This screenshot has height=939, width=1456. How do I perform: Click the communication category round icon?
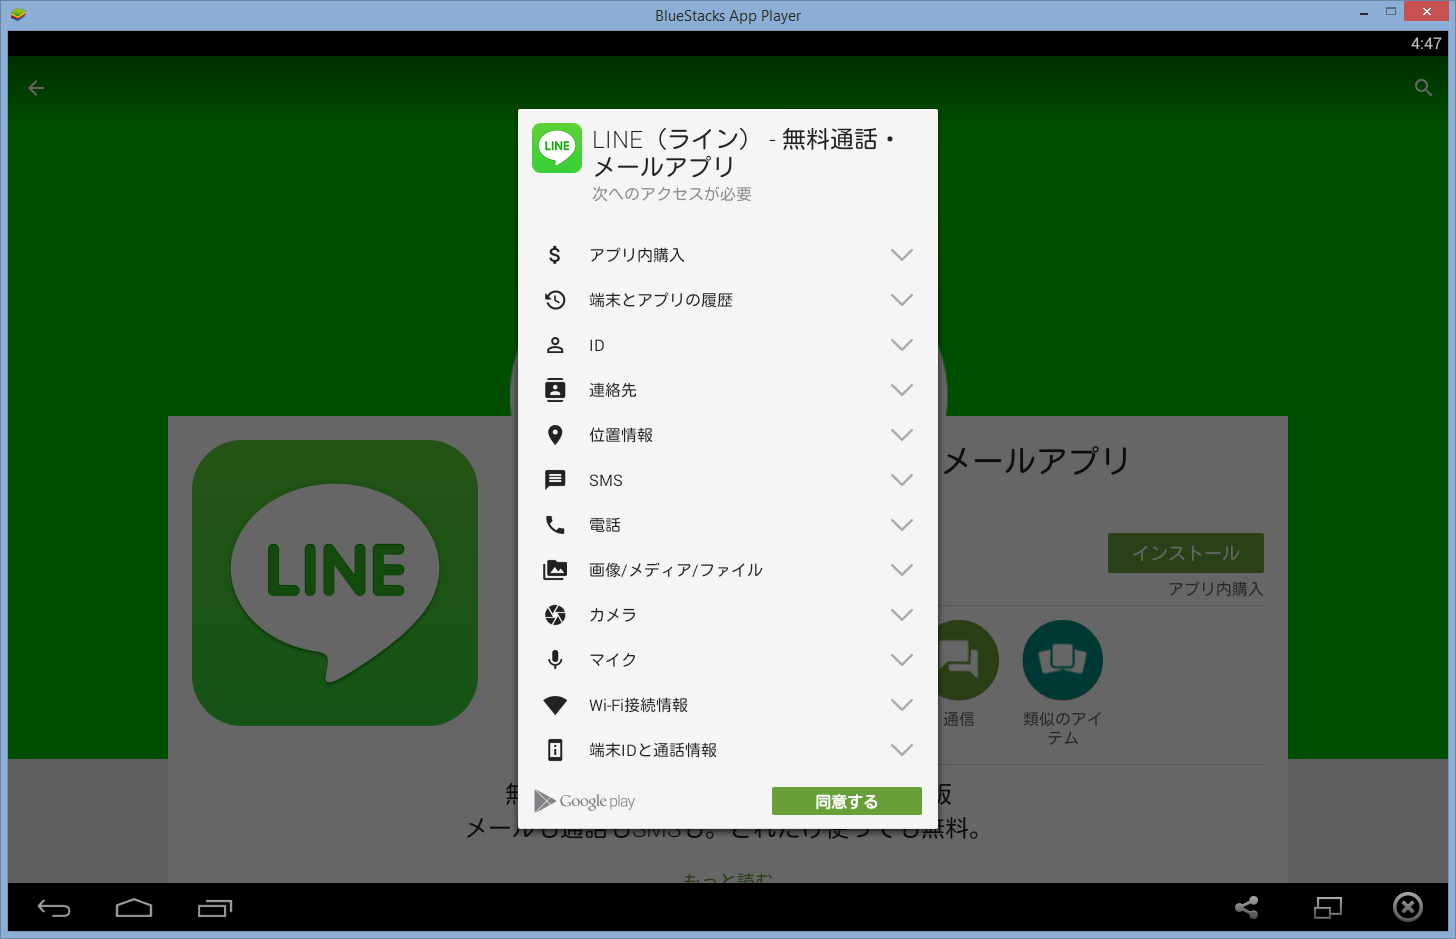tap(968, 660)
